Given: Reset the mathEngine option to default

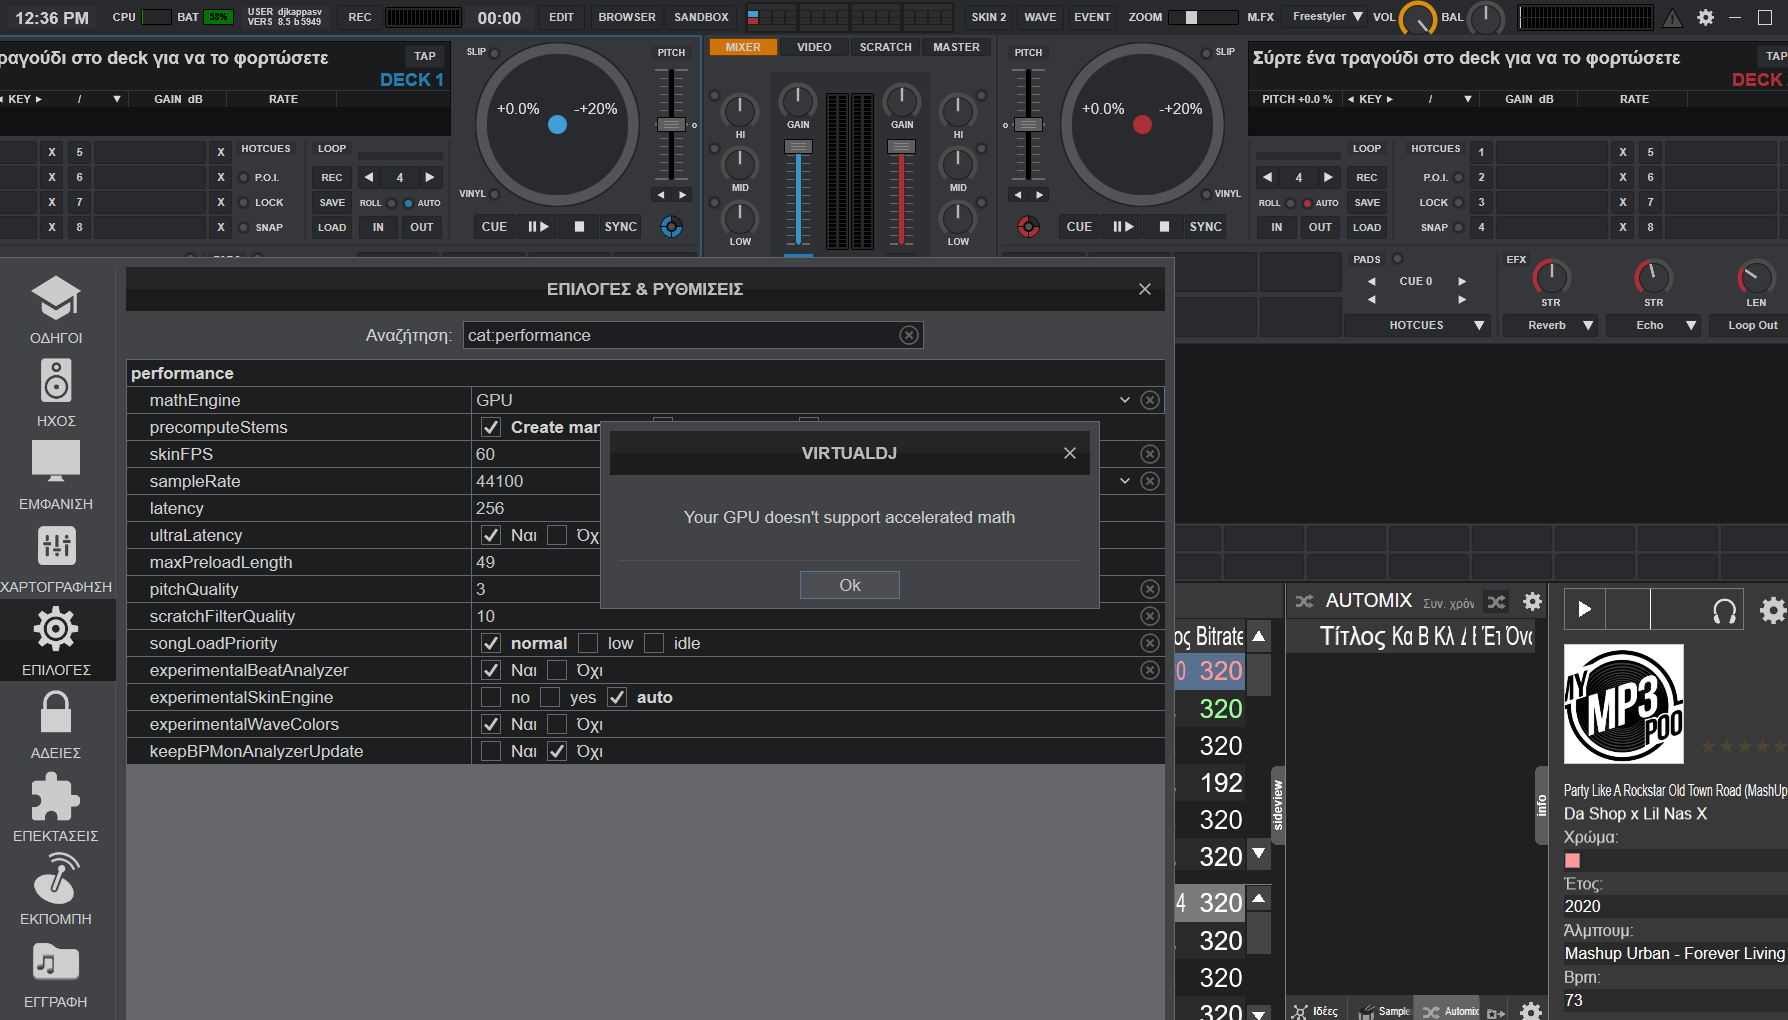Looking at the screenshot, I should pos(1150,400).
